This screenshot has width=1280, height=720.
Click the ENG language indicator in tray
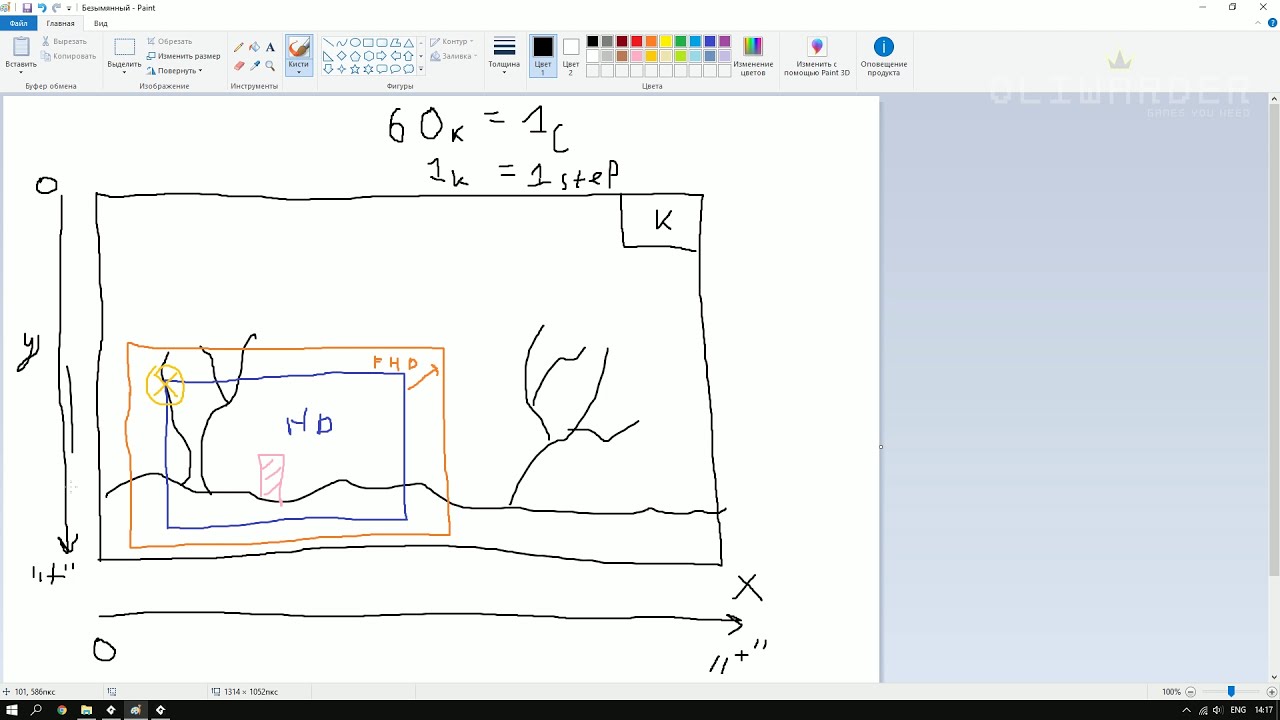point(1238,710)
